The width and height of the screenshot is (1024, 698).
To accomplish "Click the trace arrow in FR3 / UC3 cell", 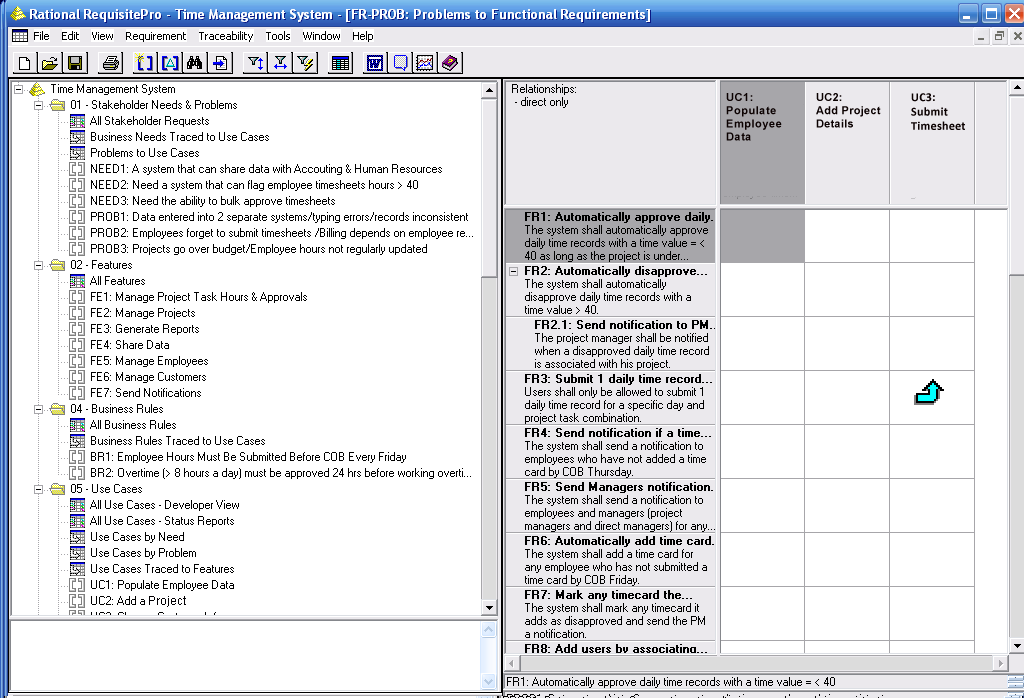I will coord(929,392).
